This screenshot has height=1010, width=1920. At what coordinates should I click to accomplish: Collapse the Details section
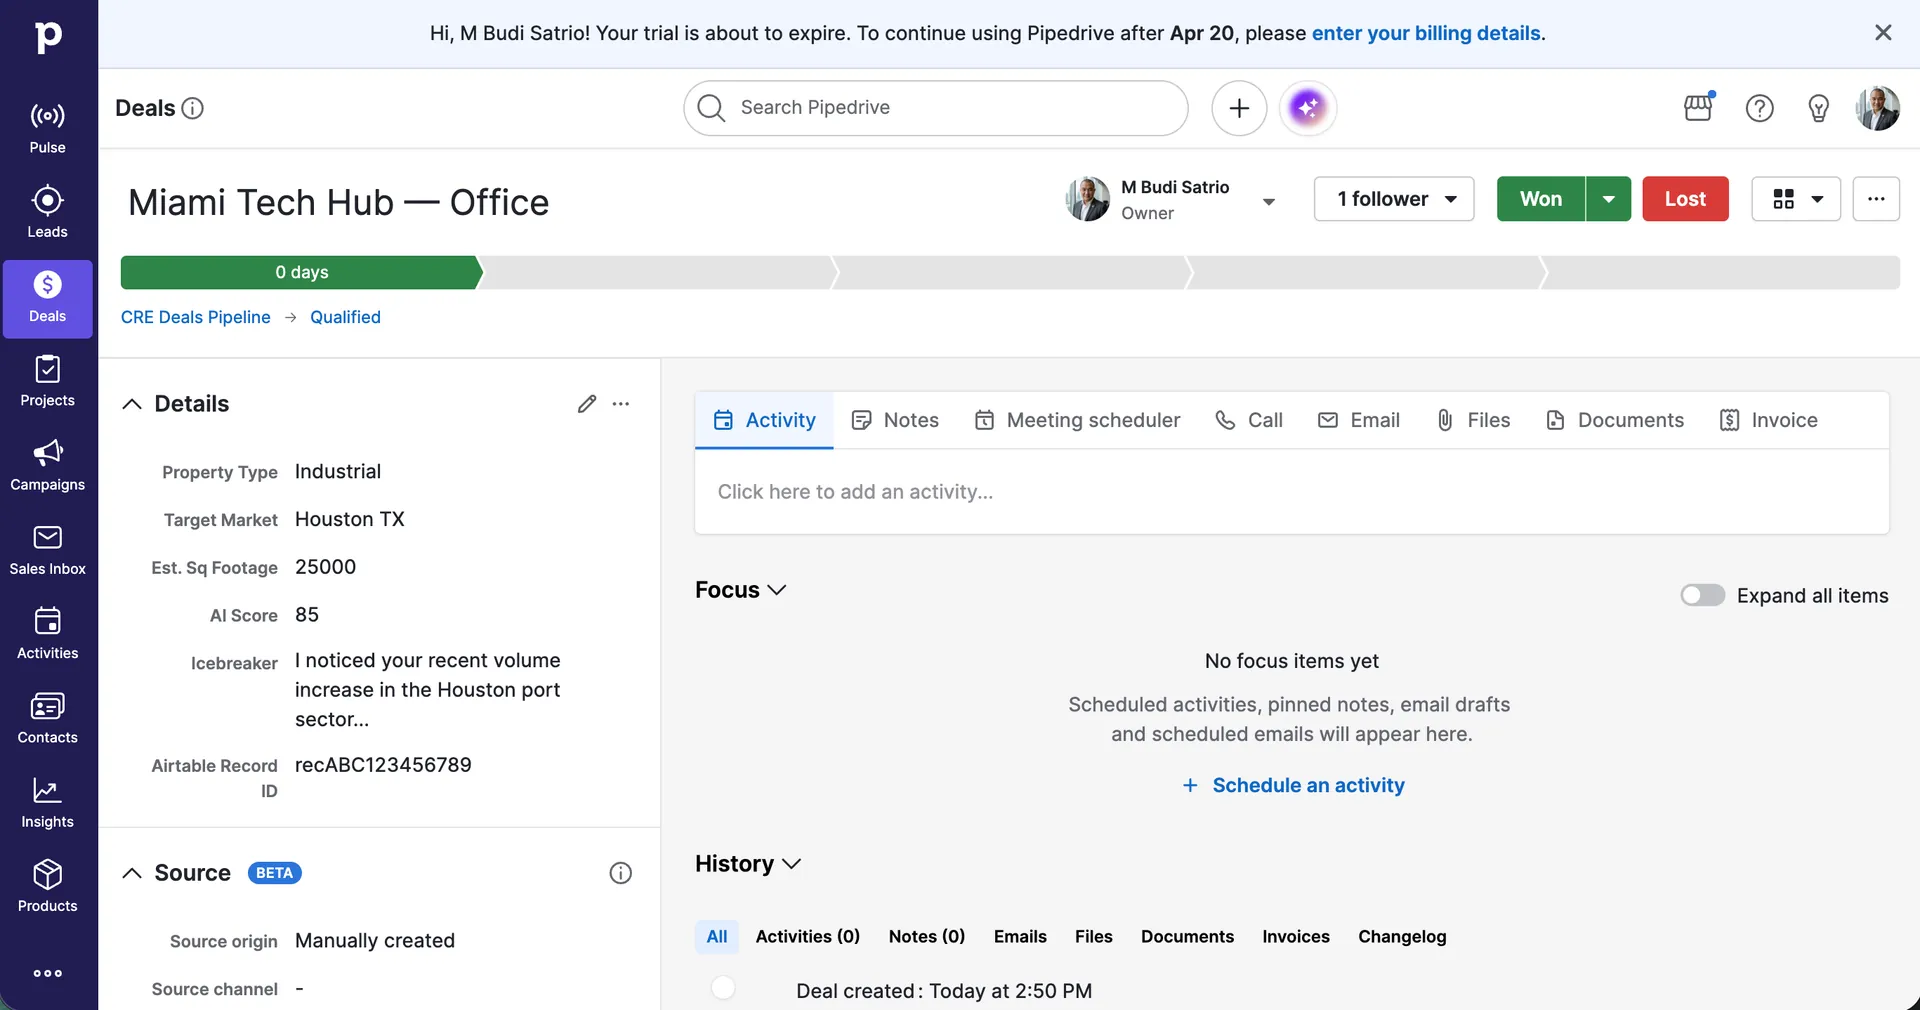pyautogui.click(x=131, y=404)
